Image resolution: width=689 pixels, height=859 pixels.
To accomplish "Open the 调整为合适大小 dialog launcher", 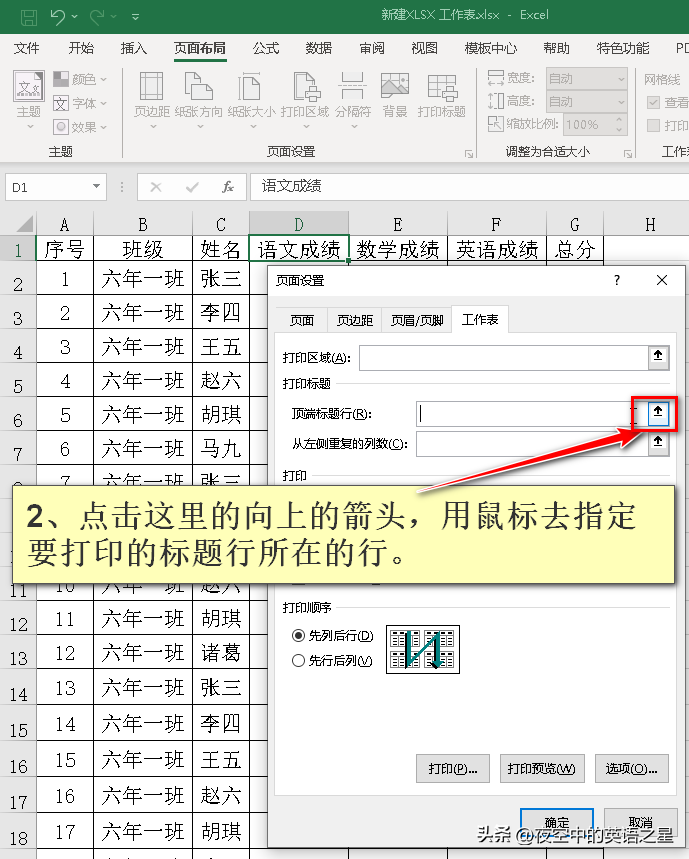I will pyautogui.click(x=628, y=154).
